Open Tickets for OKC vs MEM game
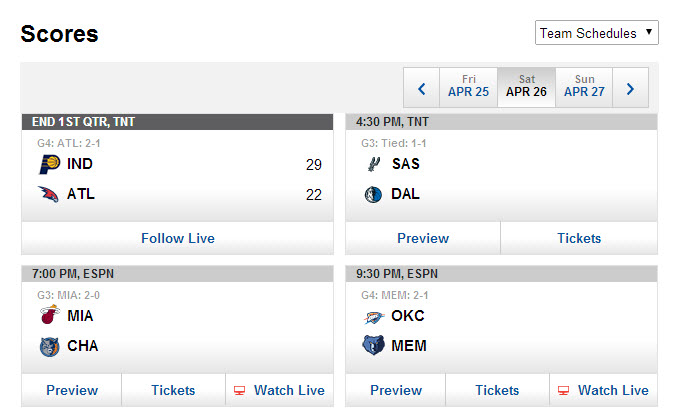 [x=497, y=390]
